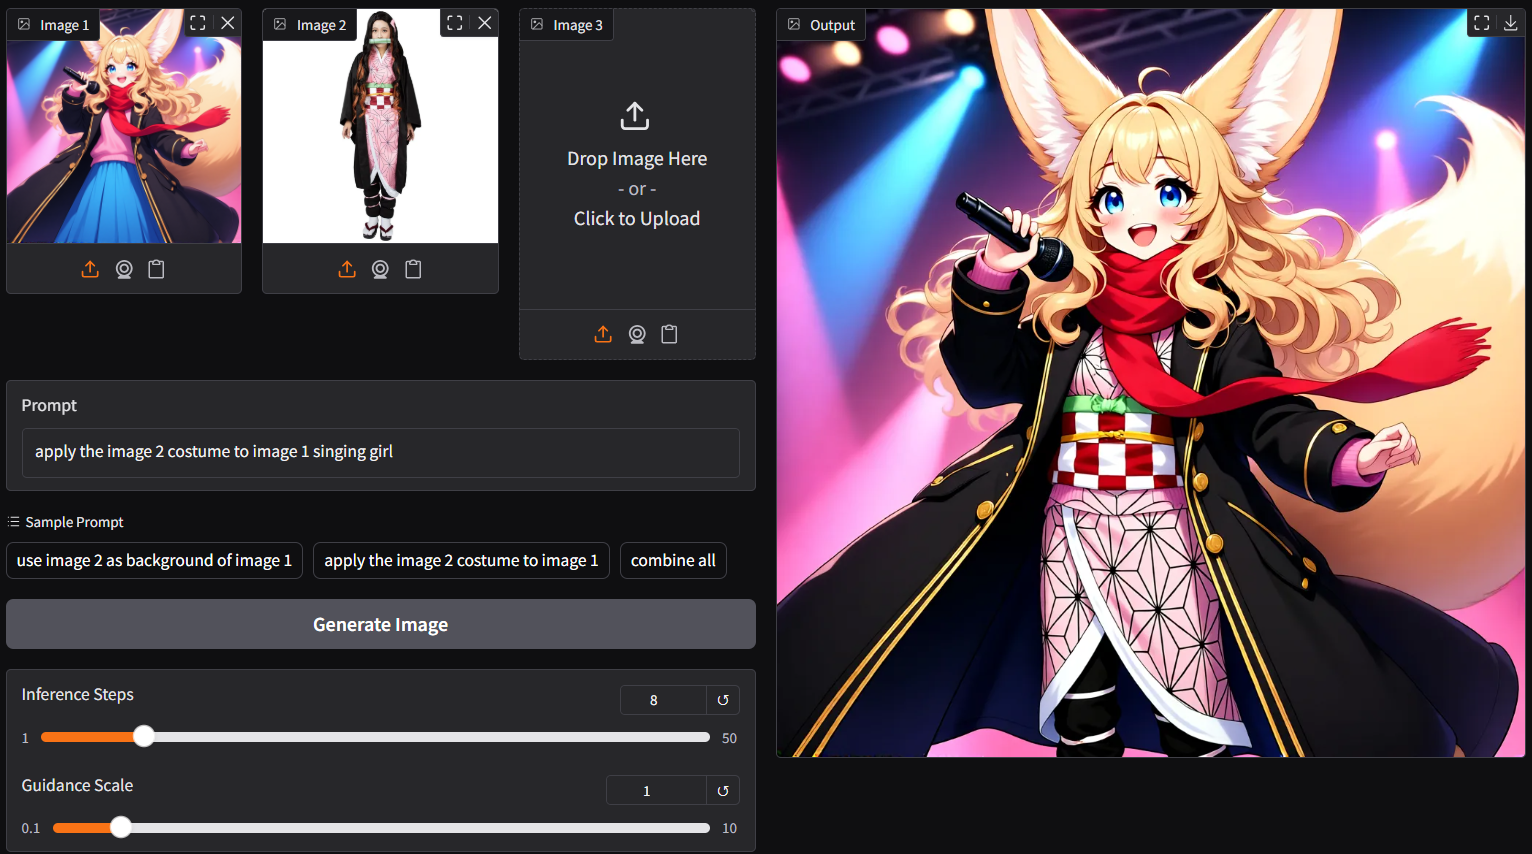1532x854 pixels.
Task: Click upload icon under Image 2
Action: [347, 269]
